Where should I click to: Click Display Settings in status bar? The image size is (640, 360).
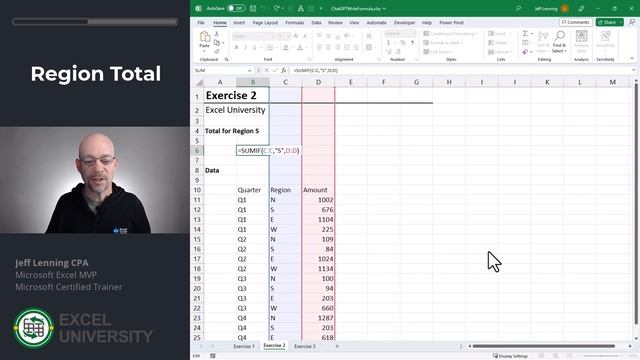click(510, 356)
